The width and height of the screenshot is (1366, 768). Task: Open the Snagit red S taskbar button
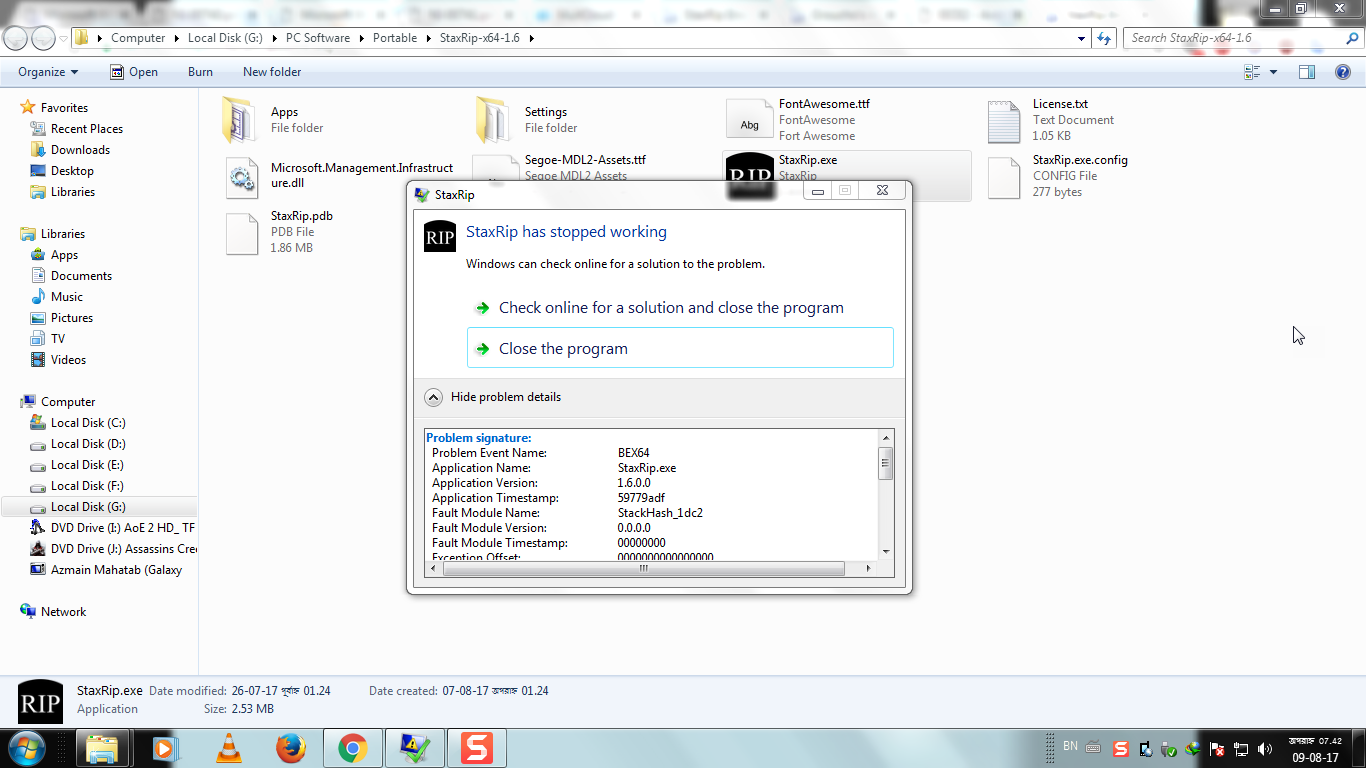[477, 748]
